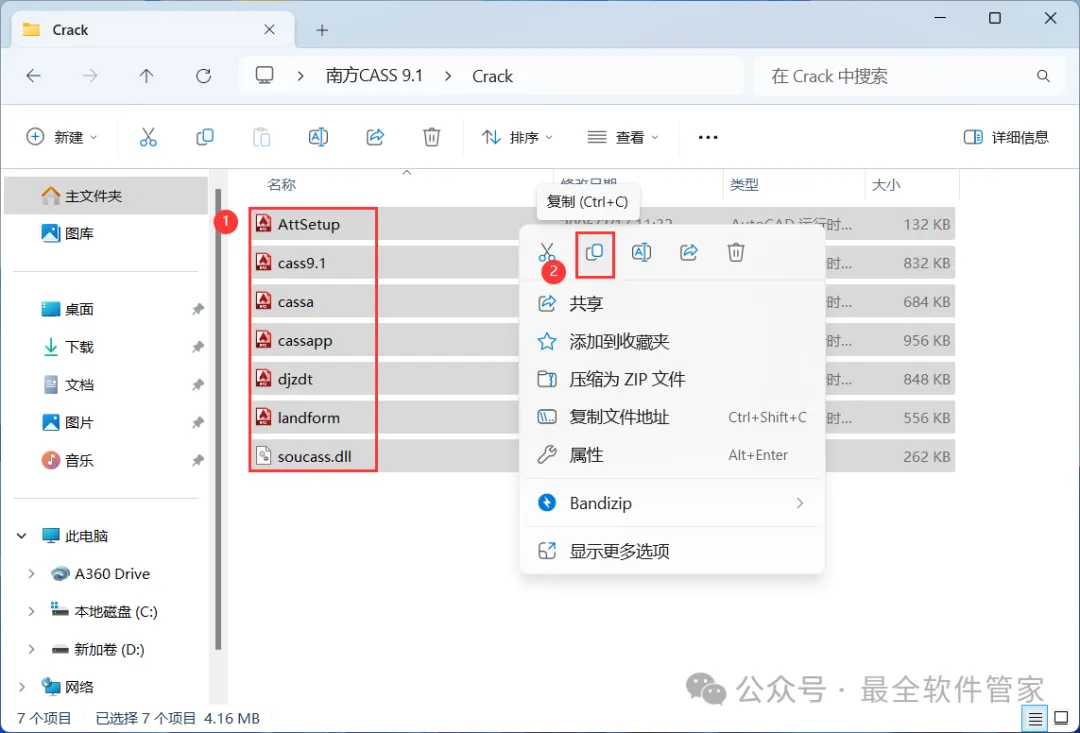
Task: Open the three-dot more options menu
Action: pos(708,137)
